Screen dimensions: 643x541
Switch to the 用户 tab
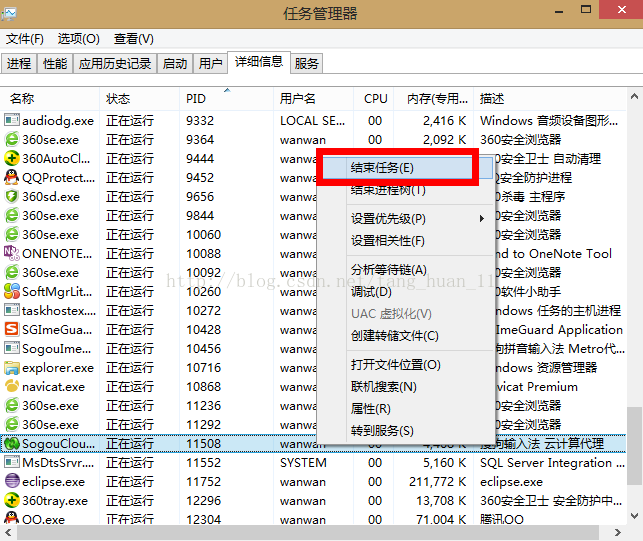tap(210, 64)
